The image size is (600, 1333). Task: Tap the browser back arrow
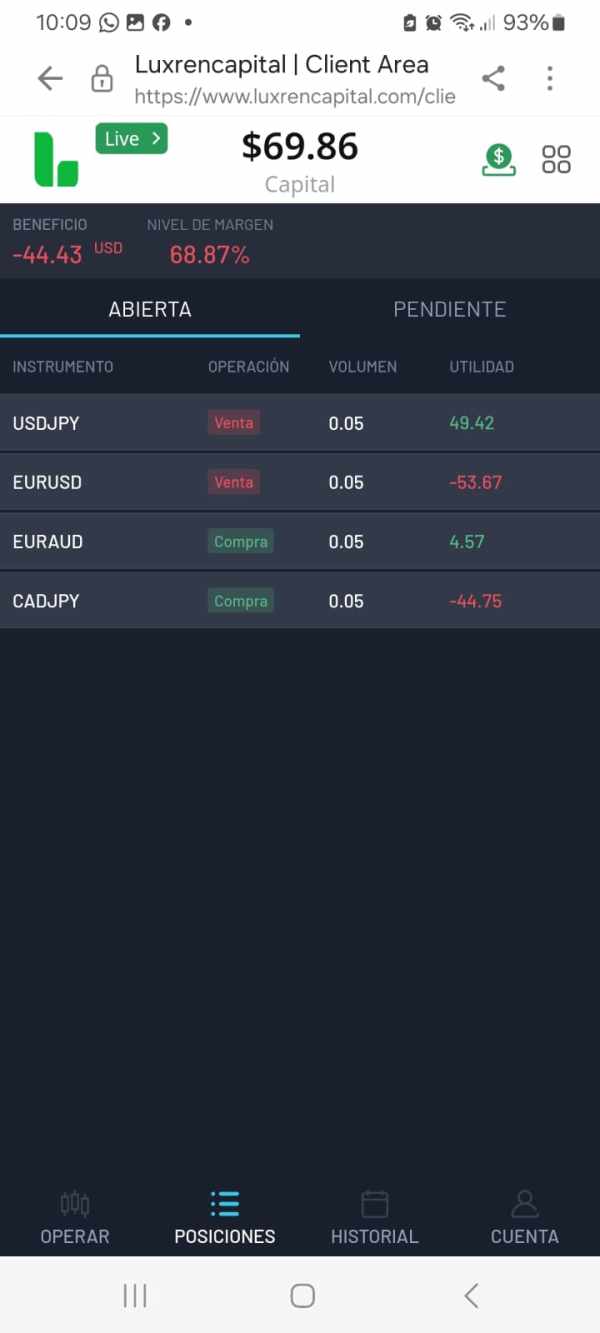(50, 79)
